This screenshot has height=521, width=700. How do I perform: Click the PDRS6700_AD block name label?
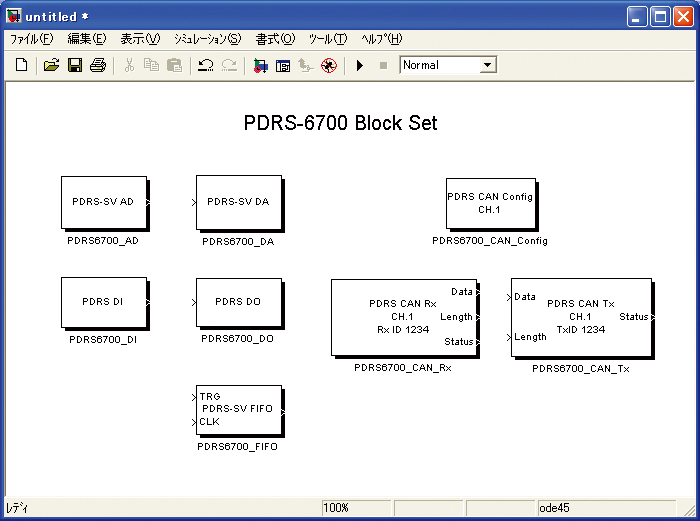(103, 241)
